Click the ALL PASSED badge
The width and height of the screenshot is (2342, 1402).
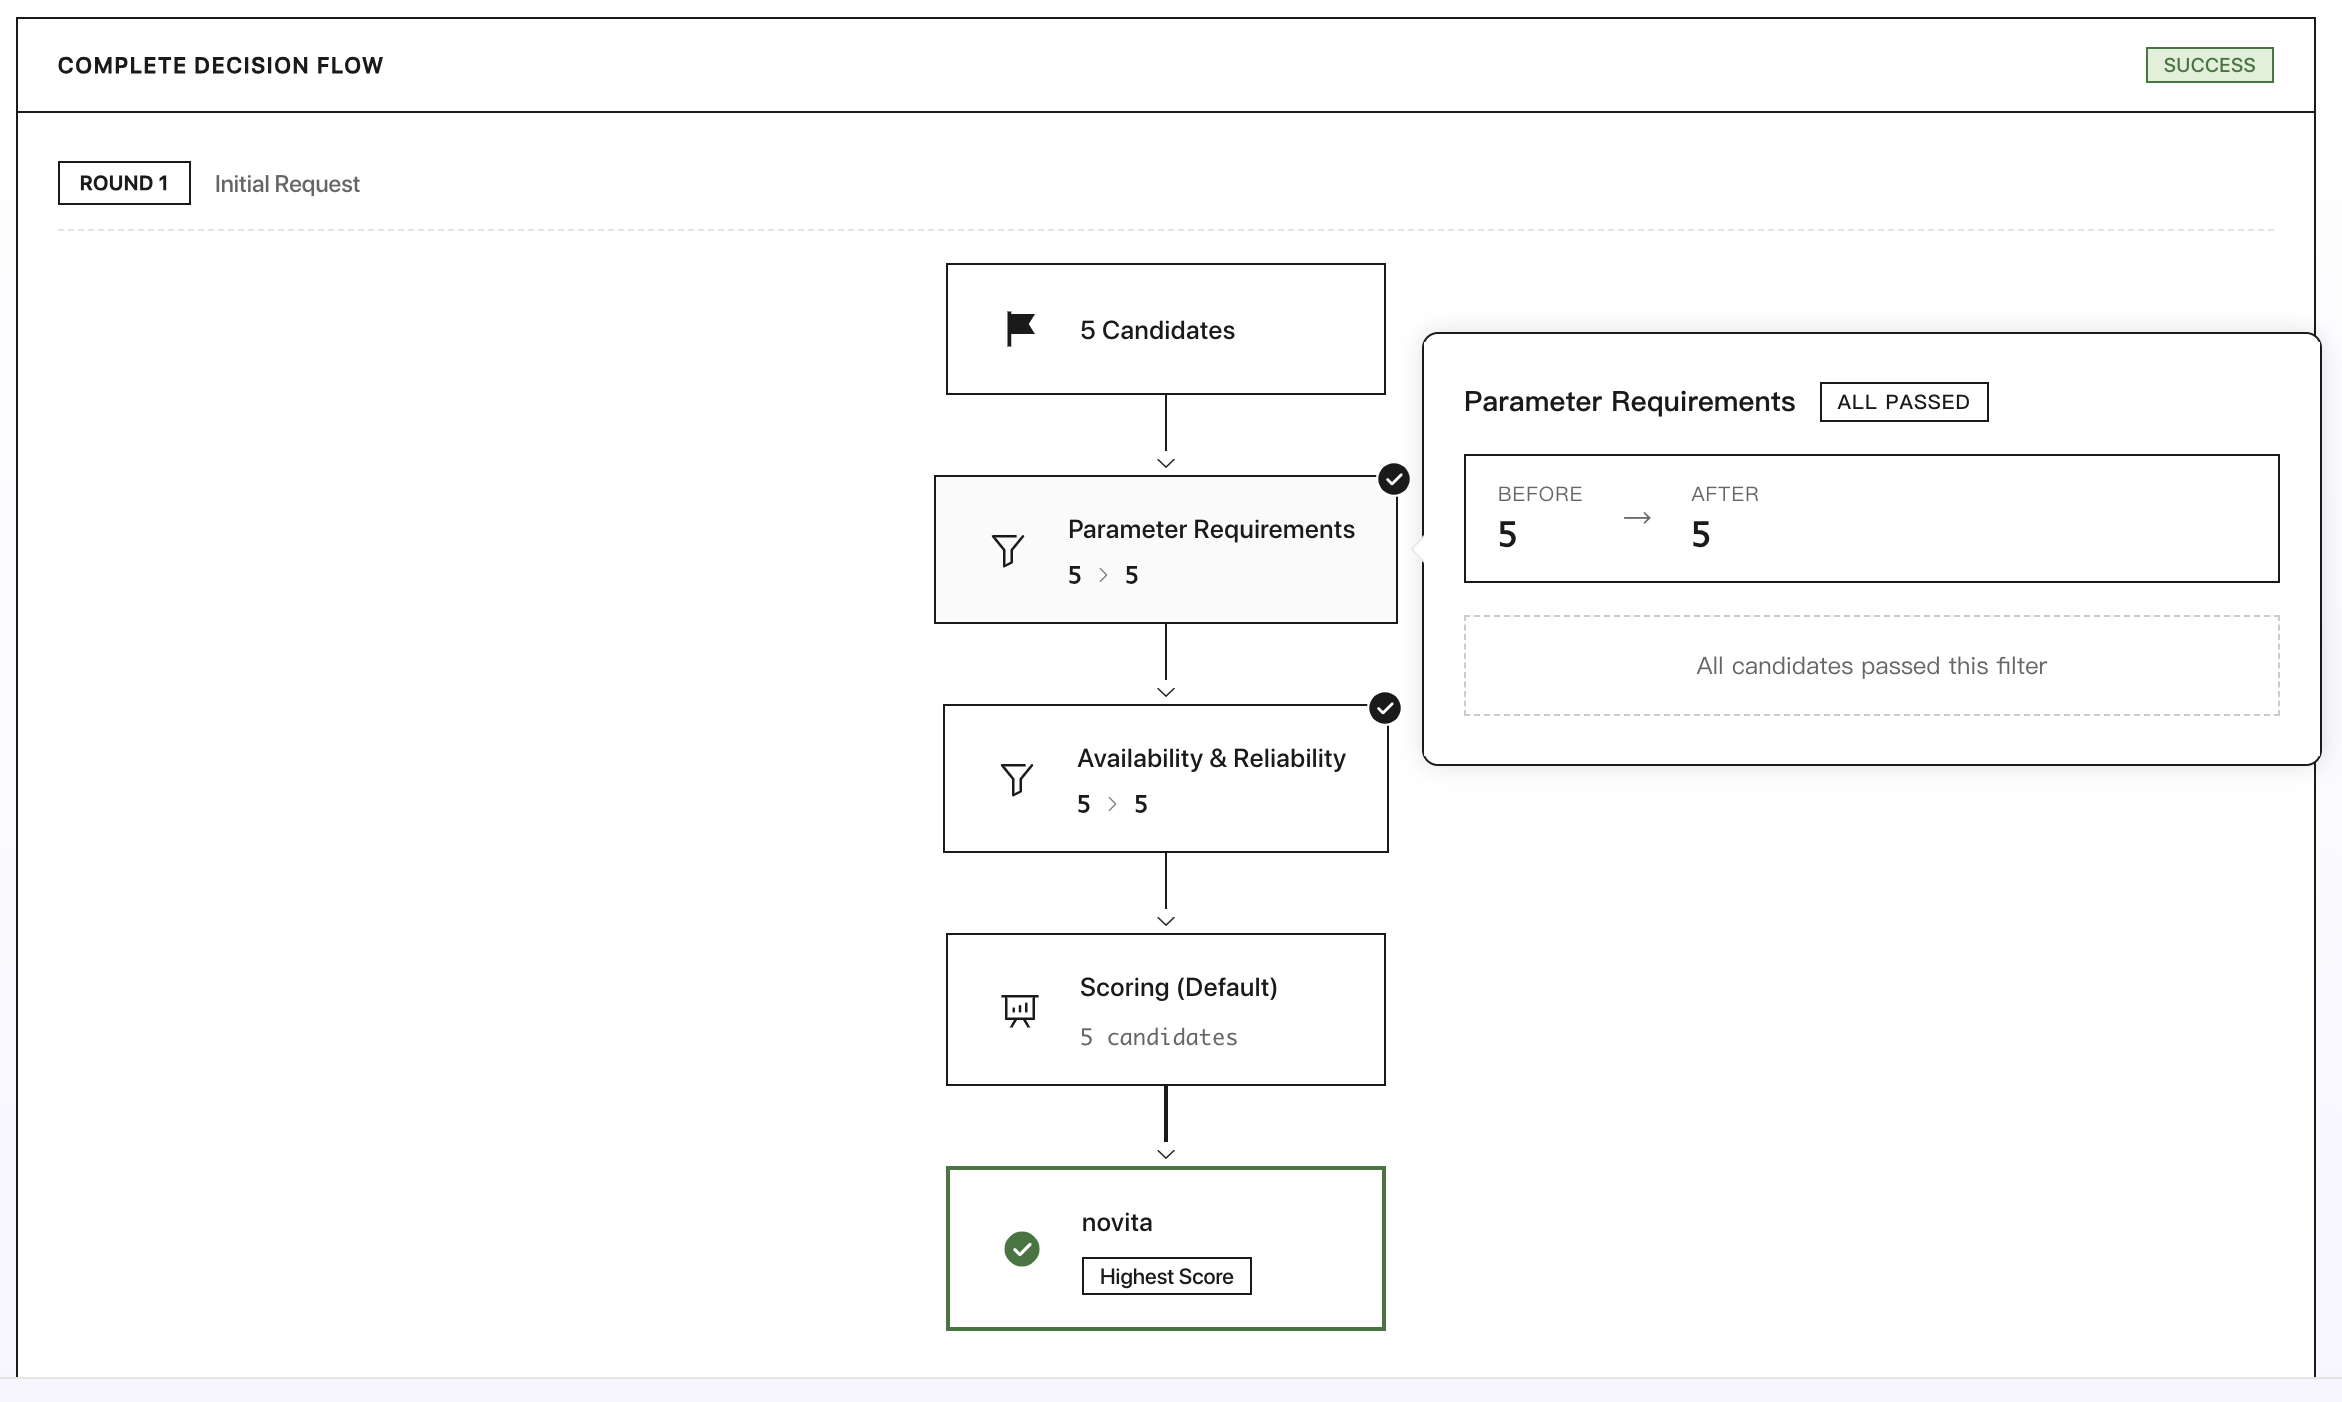coord(1903,402)
